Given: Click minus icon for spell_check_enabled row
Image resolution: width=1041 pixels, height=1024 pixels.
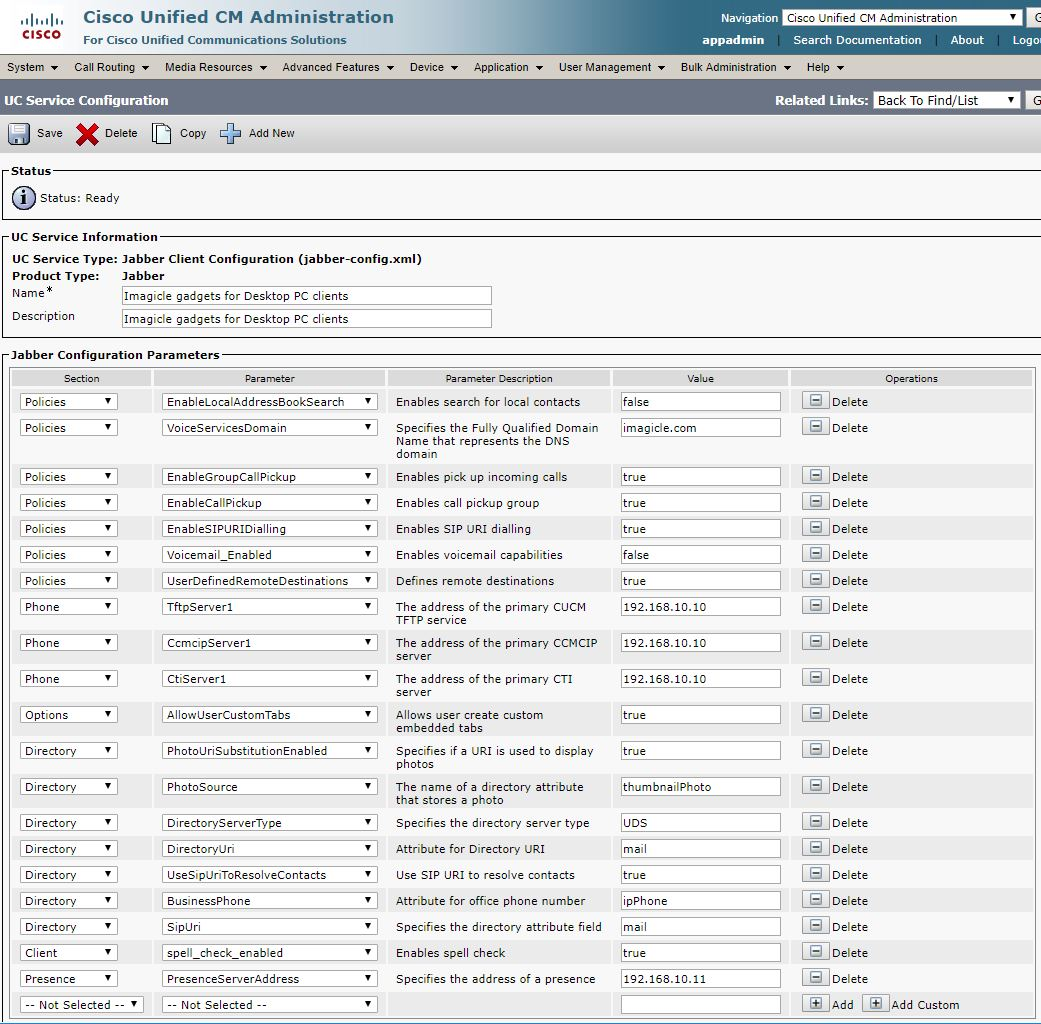Looking at the screenshot, I should click(816, 952).
